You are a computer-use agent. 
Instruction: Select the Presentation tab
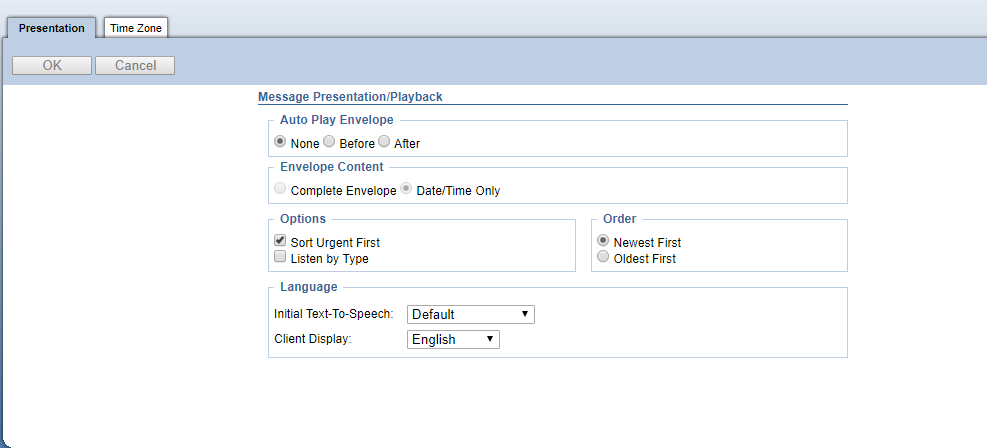52,28
